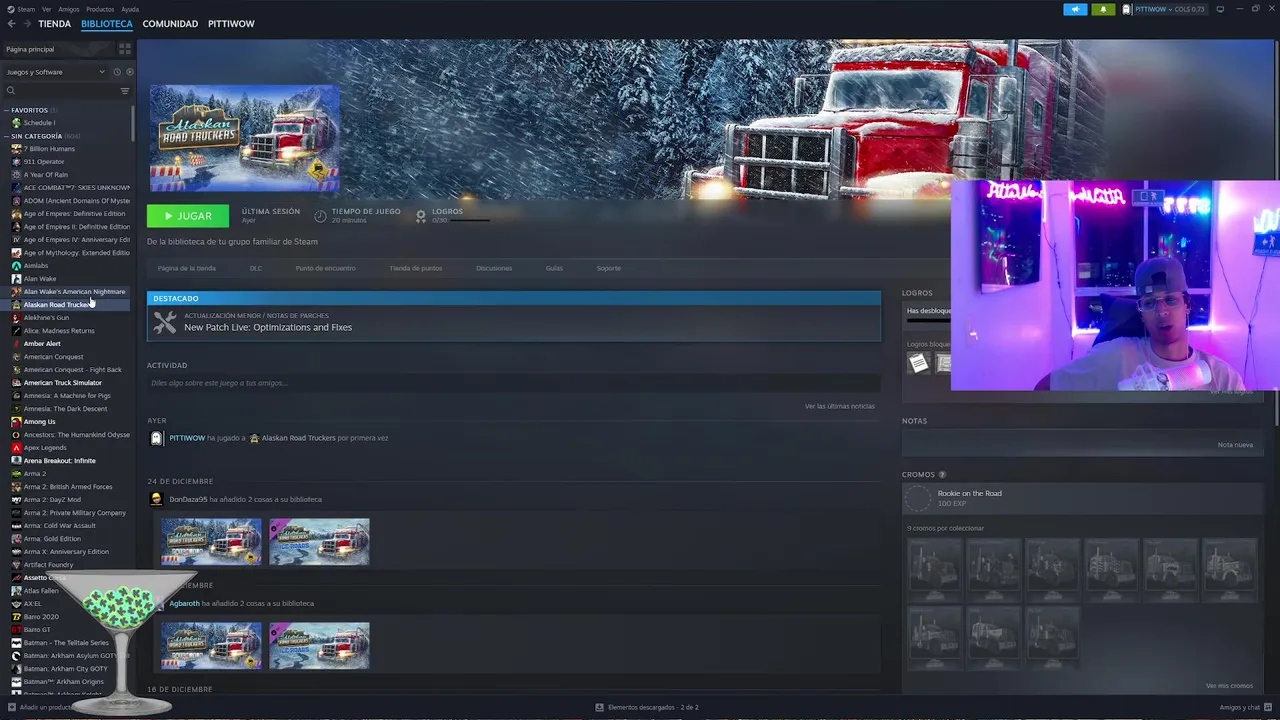
Task: Click PITTIWOW avatar in Ayer activity entry
Action: pyautogui.click(x=156, y=438)
